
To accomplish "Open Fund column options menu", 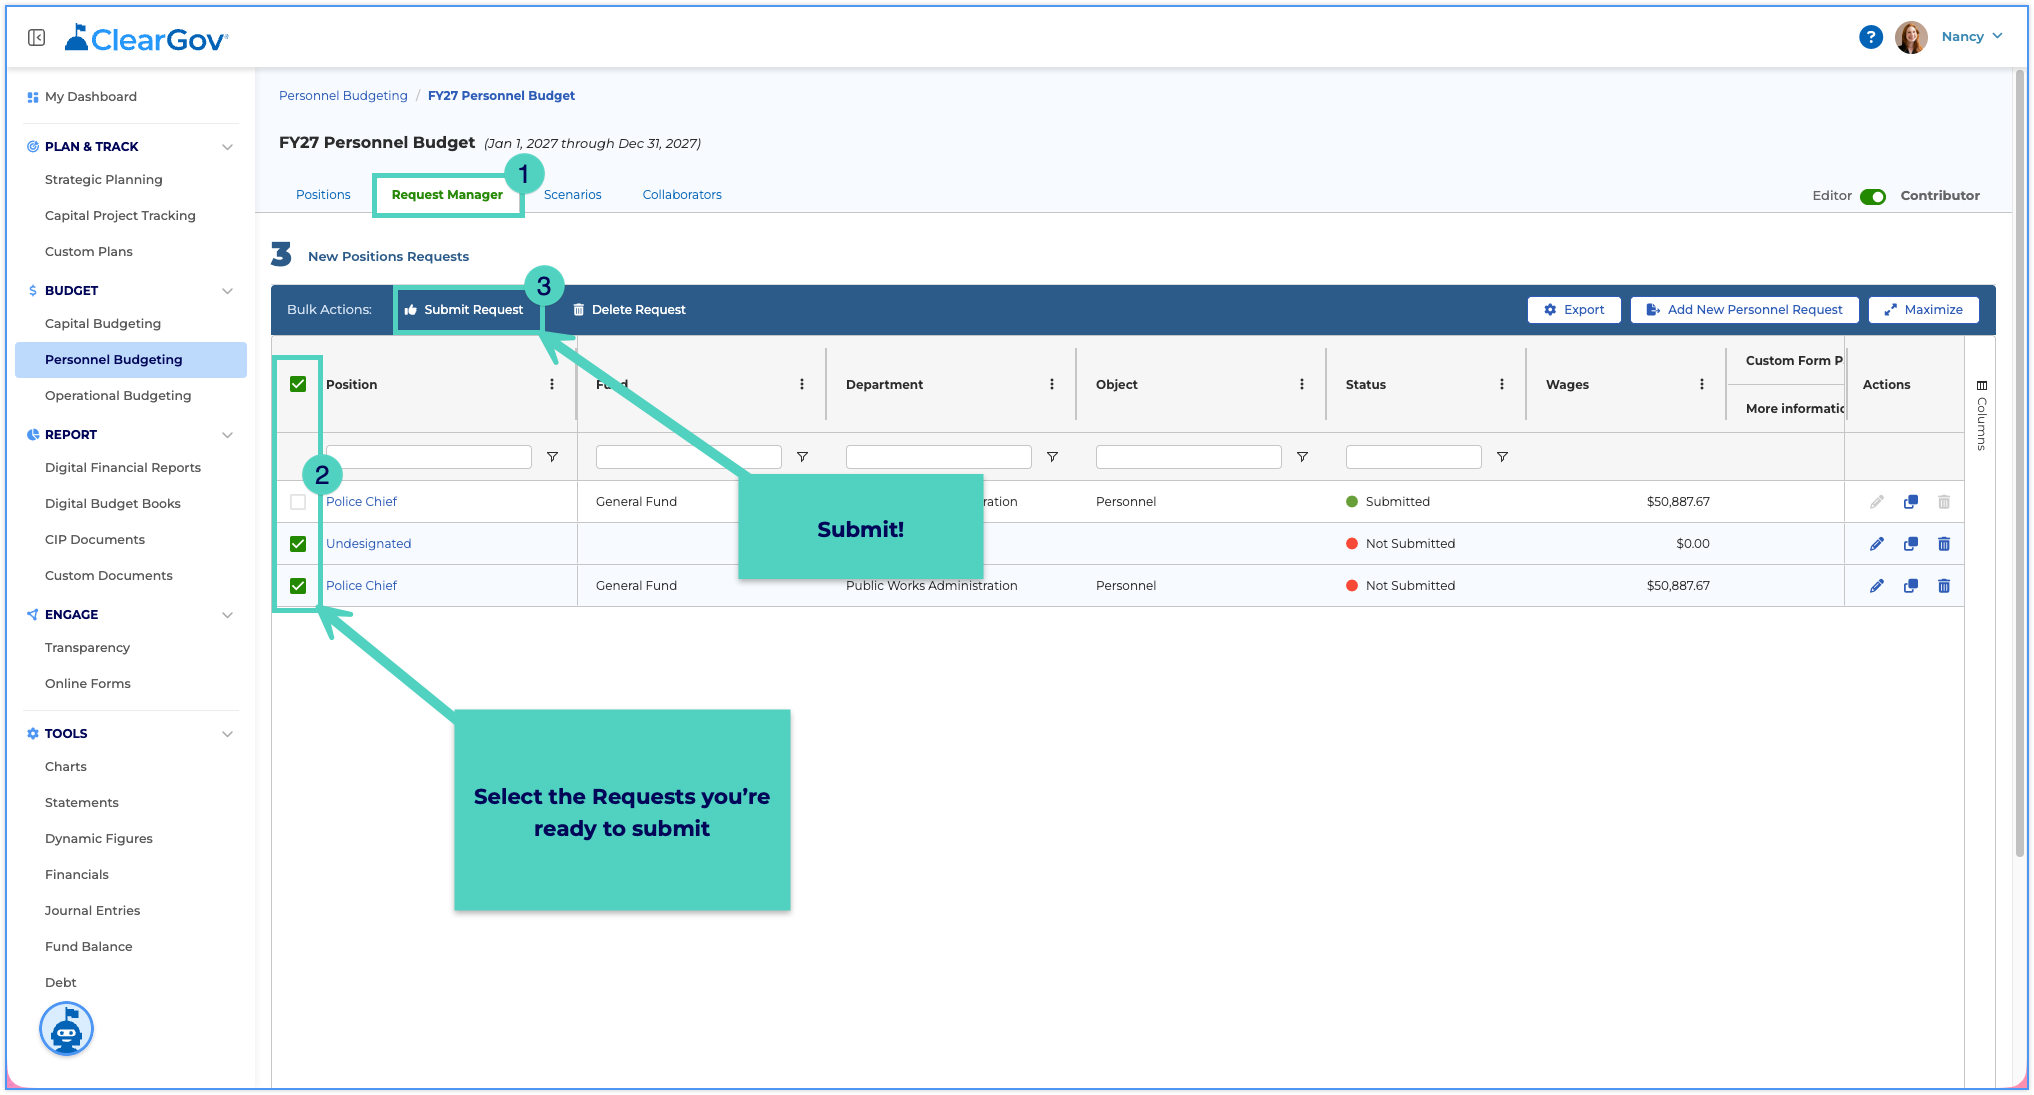I will pos(802,384).
